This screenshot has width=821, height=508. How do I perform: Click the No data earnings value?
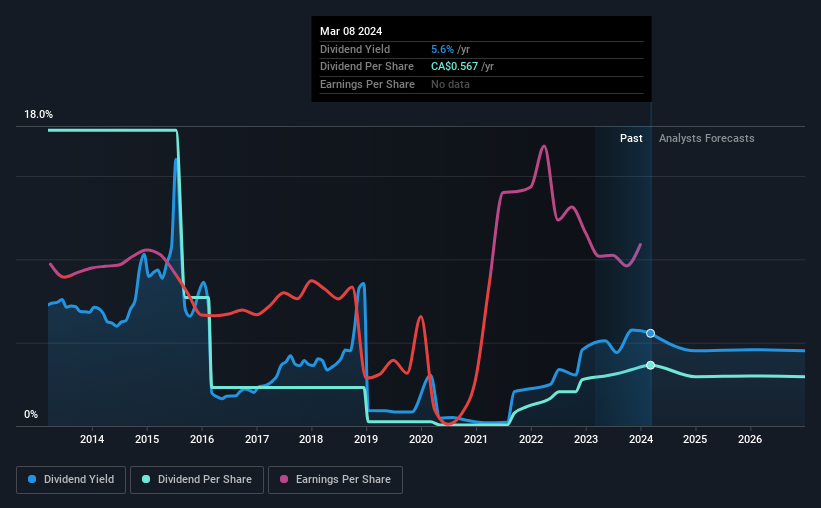[x=450, y=84]
